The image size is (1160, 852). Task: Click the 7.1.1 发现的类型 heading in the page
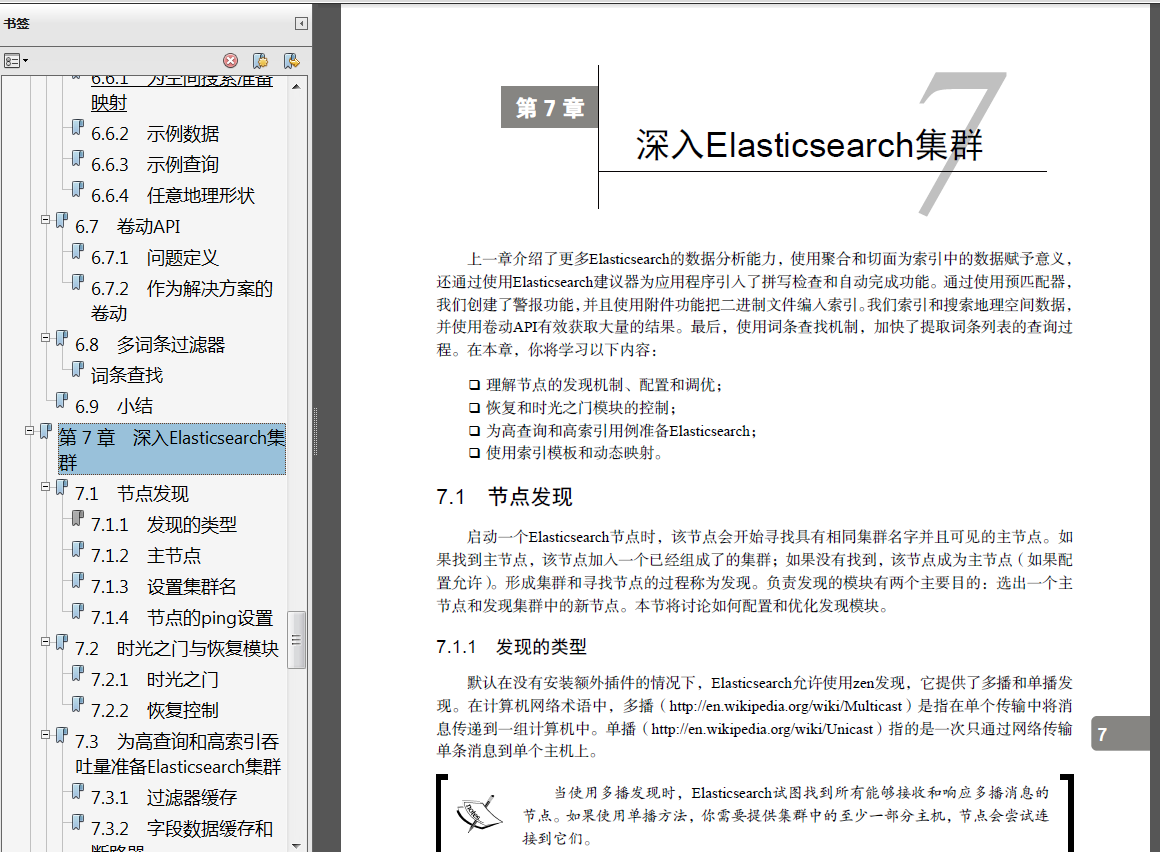click(511, 647)
